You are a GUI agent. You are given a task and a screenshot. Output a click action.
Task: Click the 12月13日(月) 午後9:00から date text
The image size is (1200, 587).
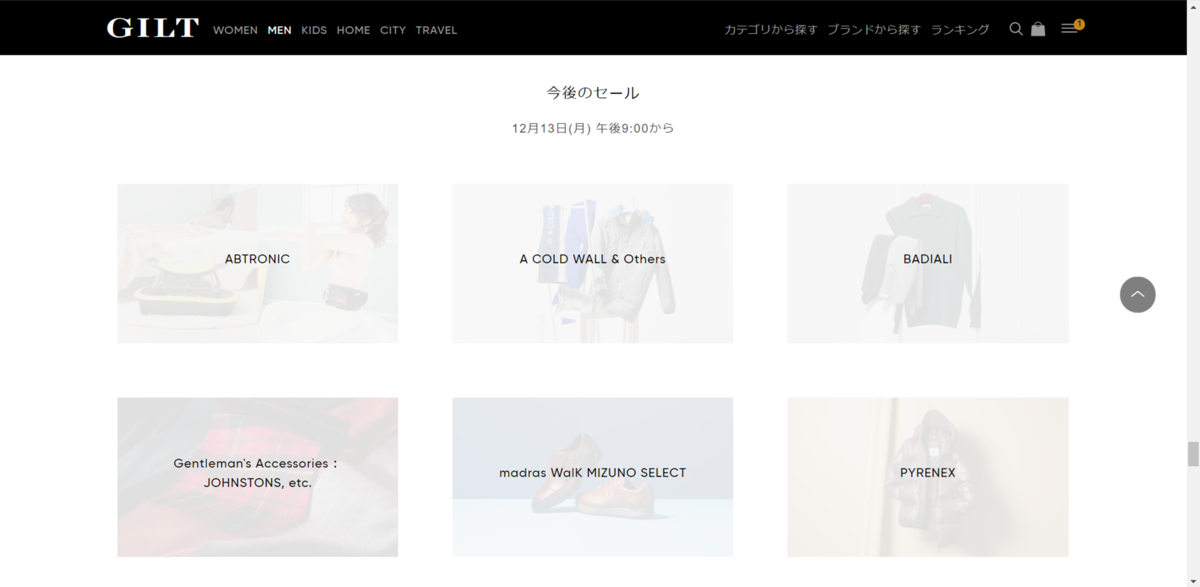593,128
